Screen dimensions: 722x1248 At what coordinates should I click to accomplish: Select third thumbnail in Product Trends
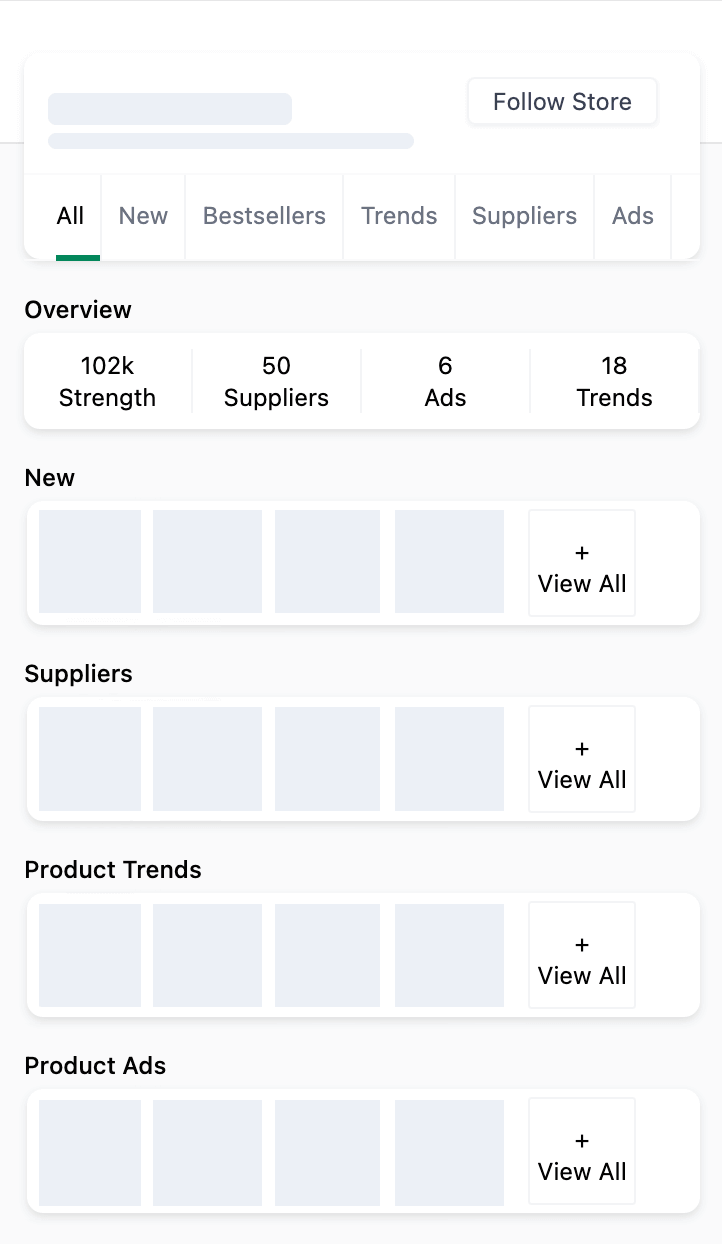pyautogui.click(x=327, y=954)
